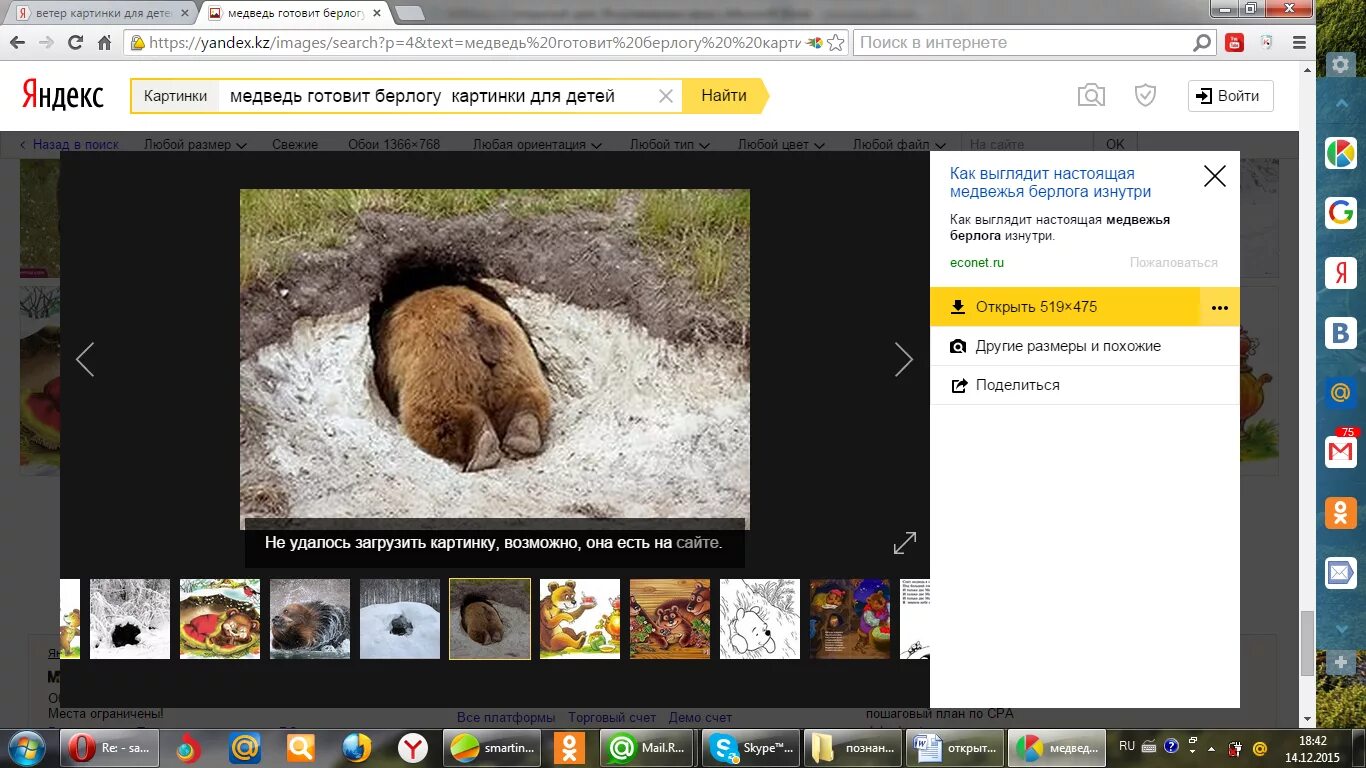Click the Odnoklassniki icon in the right sidebar
The image size is (1366, 768).
[x=1340, y=513]
